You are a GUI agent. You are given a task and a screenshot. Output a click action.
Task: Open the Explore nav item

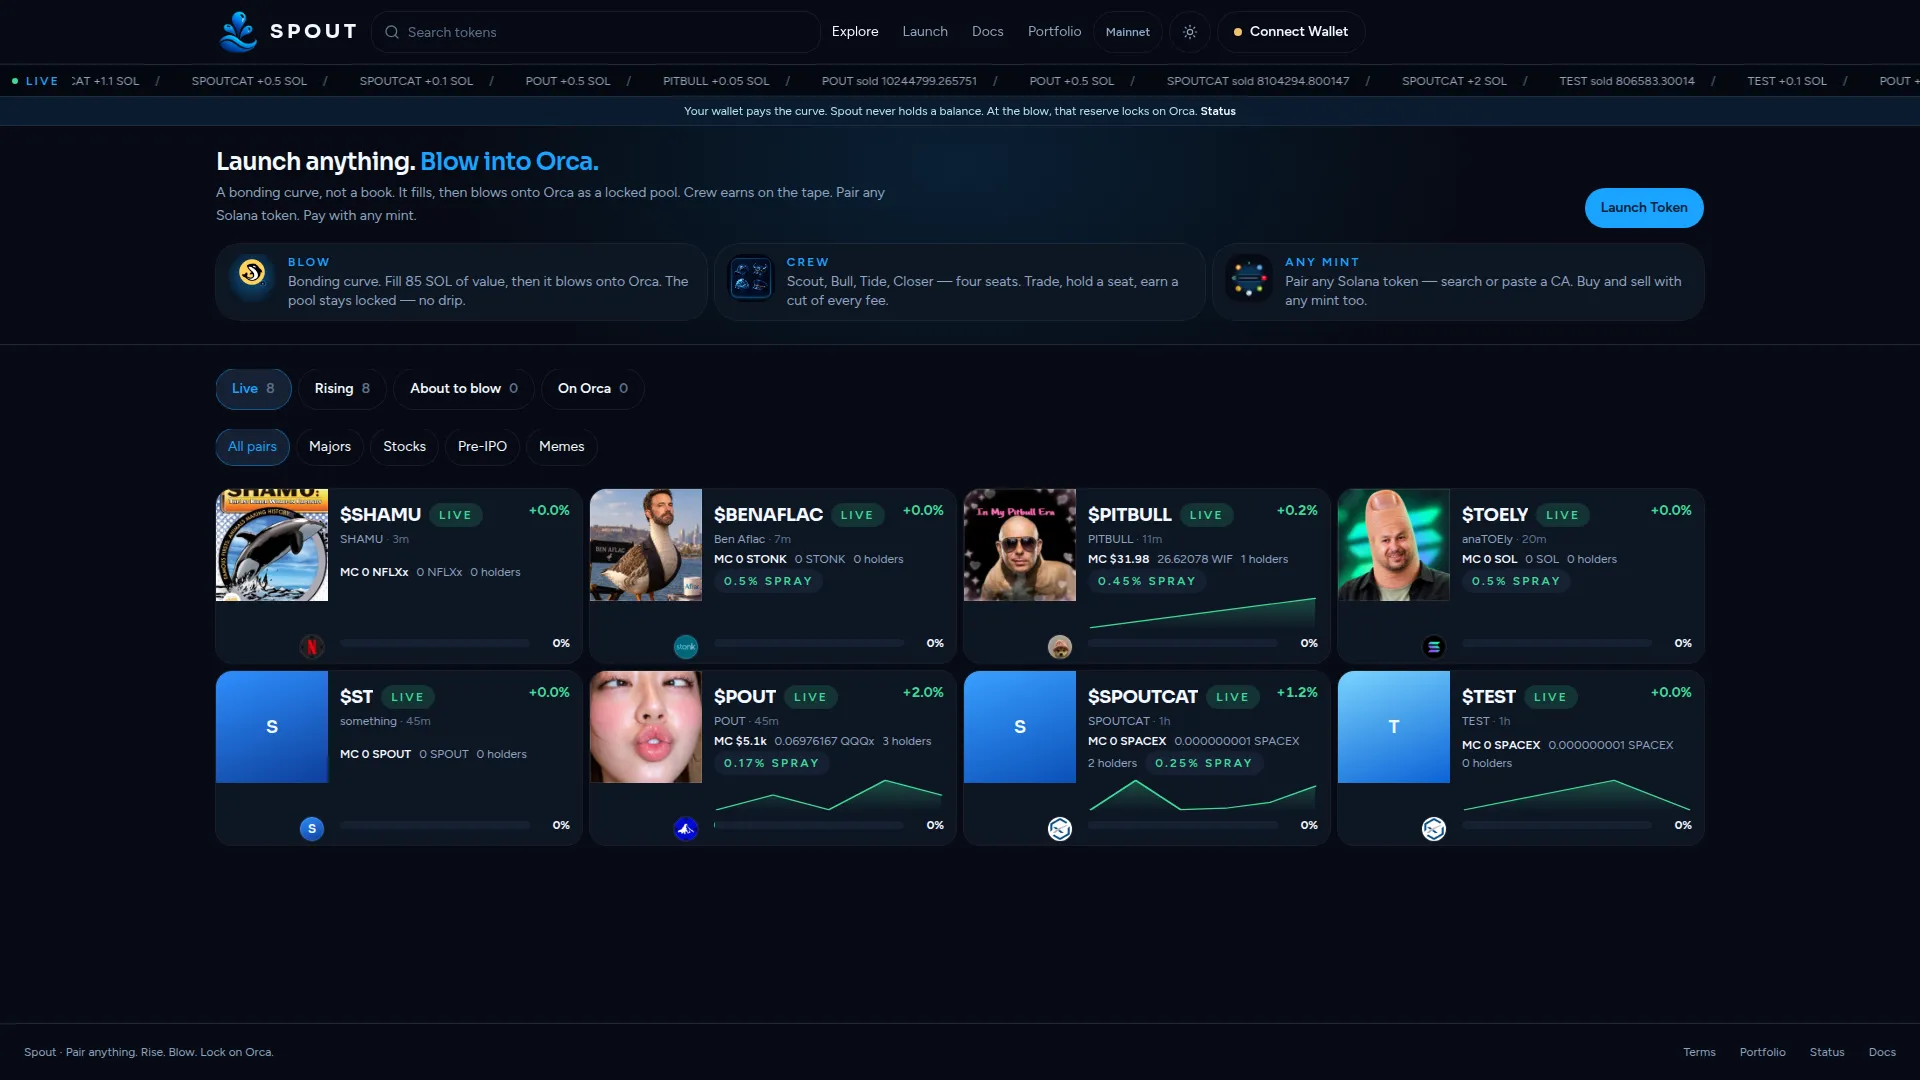click(855, 32)
